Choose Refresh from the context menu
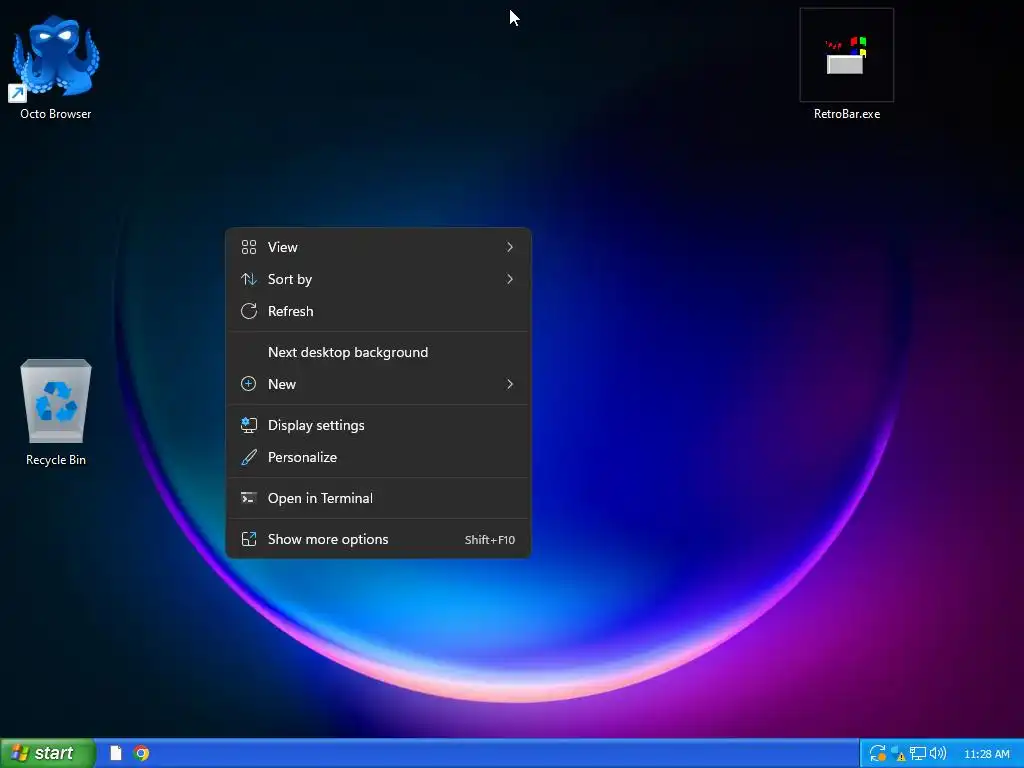Viewport: 1024px width, 768px height. pyautogui.click(x=378, y=311)
